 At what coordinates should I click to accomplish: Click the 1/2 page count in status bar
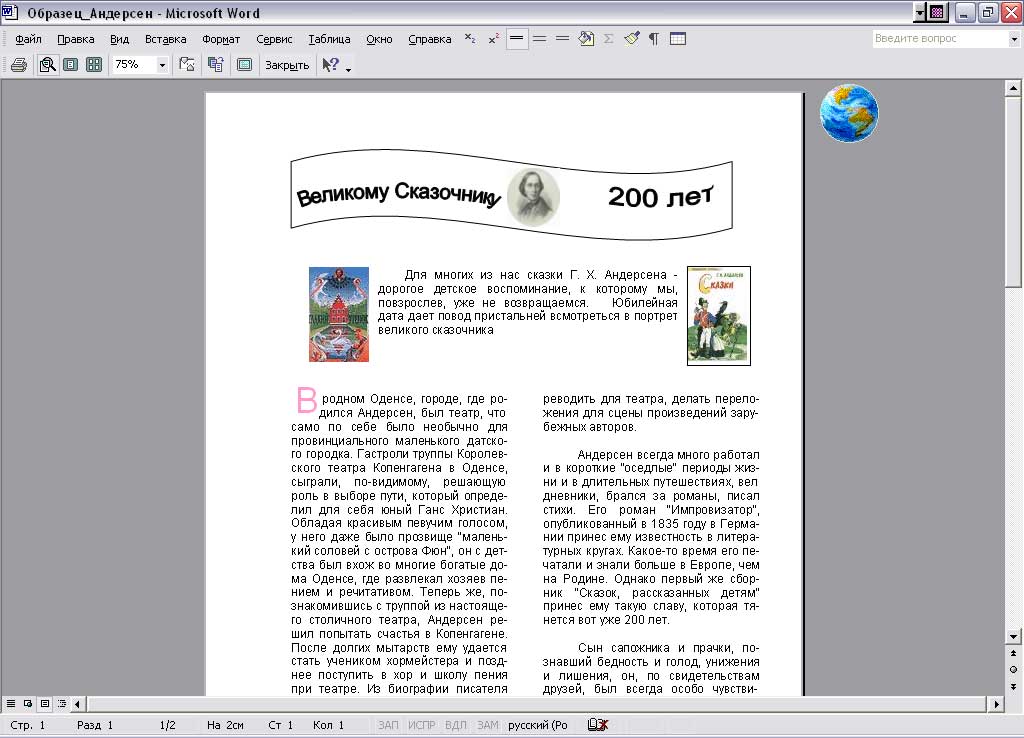[x=167, y=725]
